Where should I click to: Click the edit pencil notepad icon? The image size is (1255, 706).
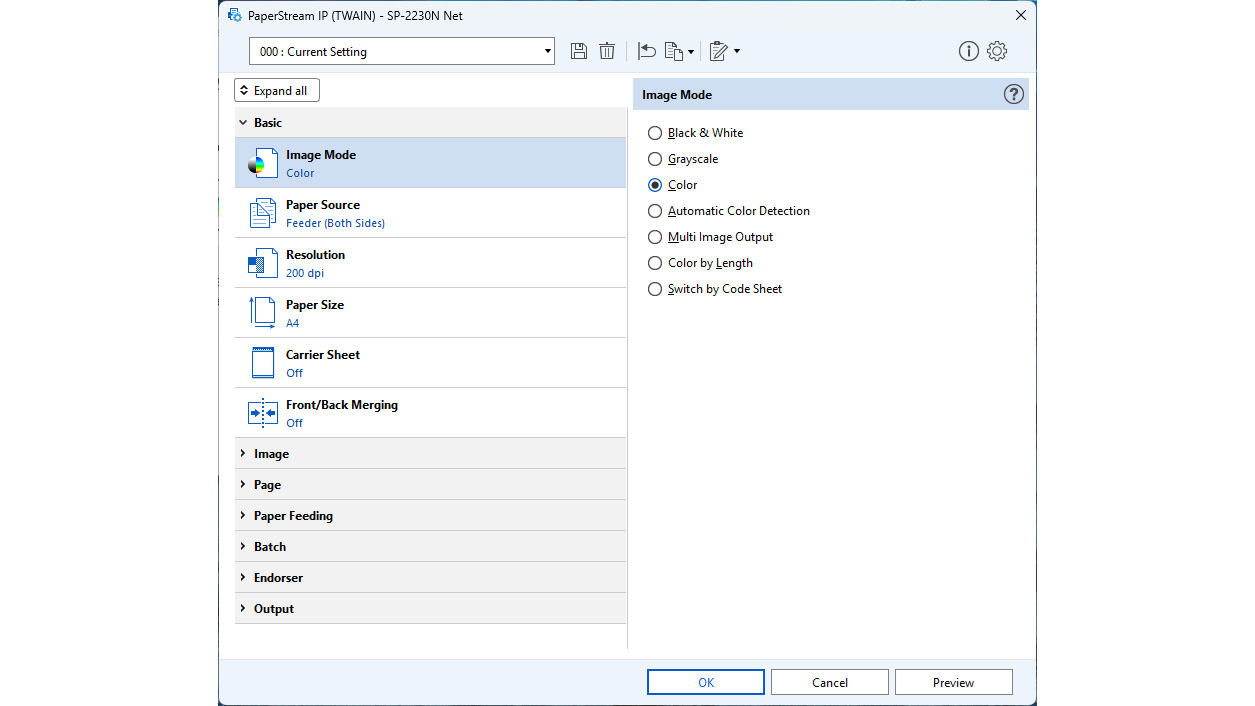[719, 51]
